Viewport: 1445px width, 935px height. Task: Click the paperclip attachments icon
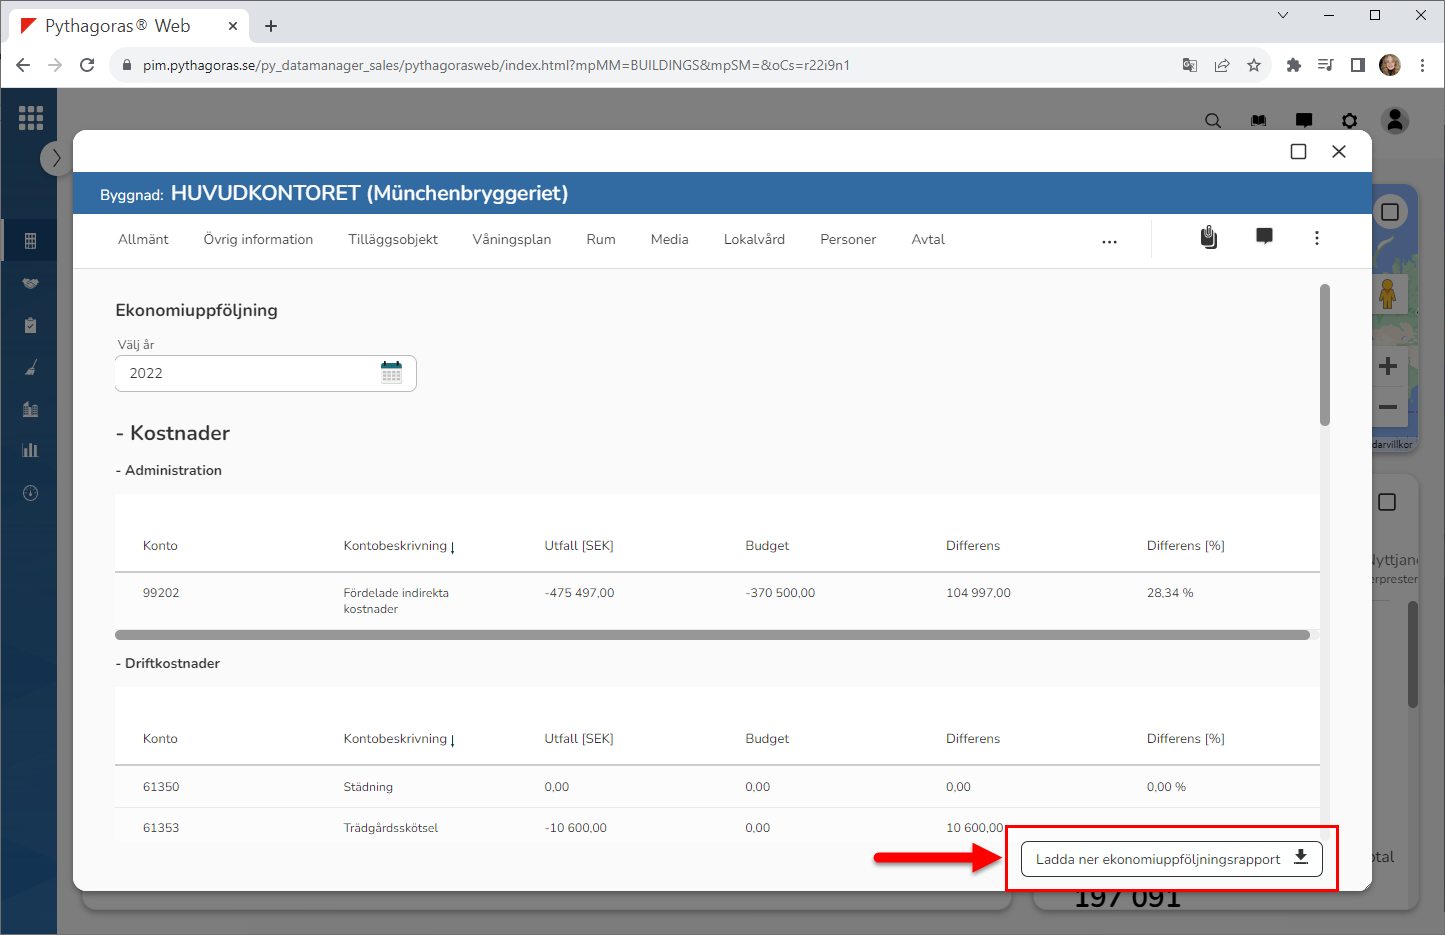pos(1209,237)
